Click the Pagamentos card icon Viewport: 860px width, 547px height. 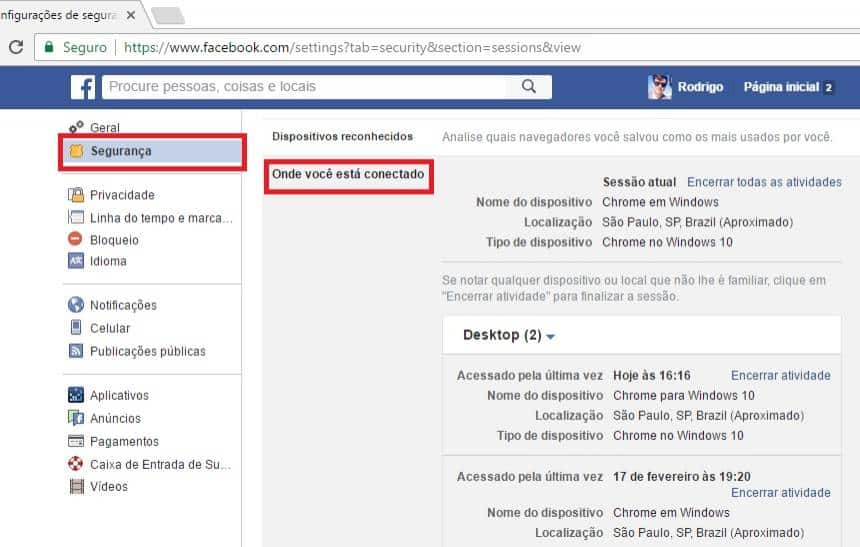pyautogui.click(x=76, y=441)
